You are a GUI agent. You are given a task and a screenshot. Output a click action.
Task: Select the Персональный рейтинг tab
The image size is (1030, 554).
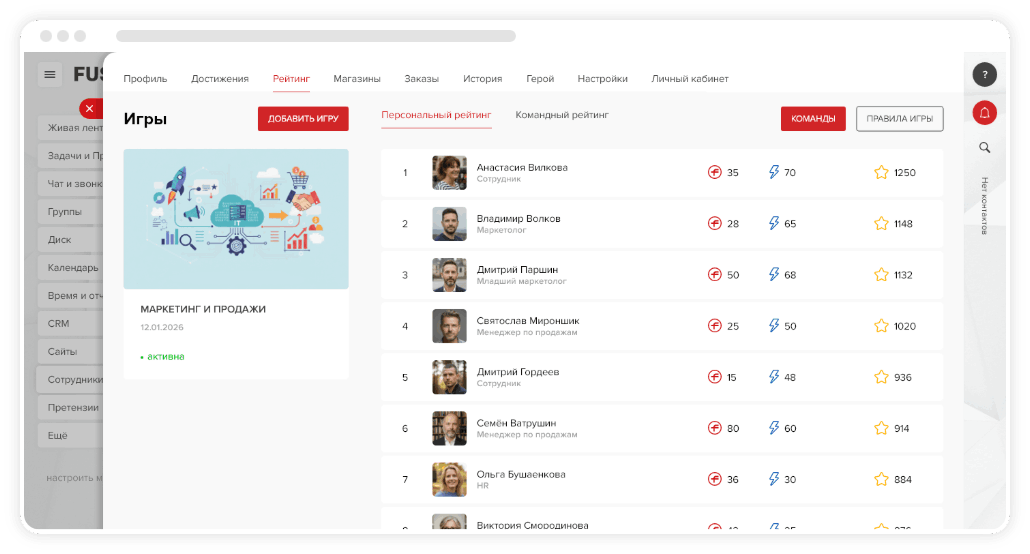click(x=436, y=115)
